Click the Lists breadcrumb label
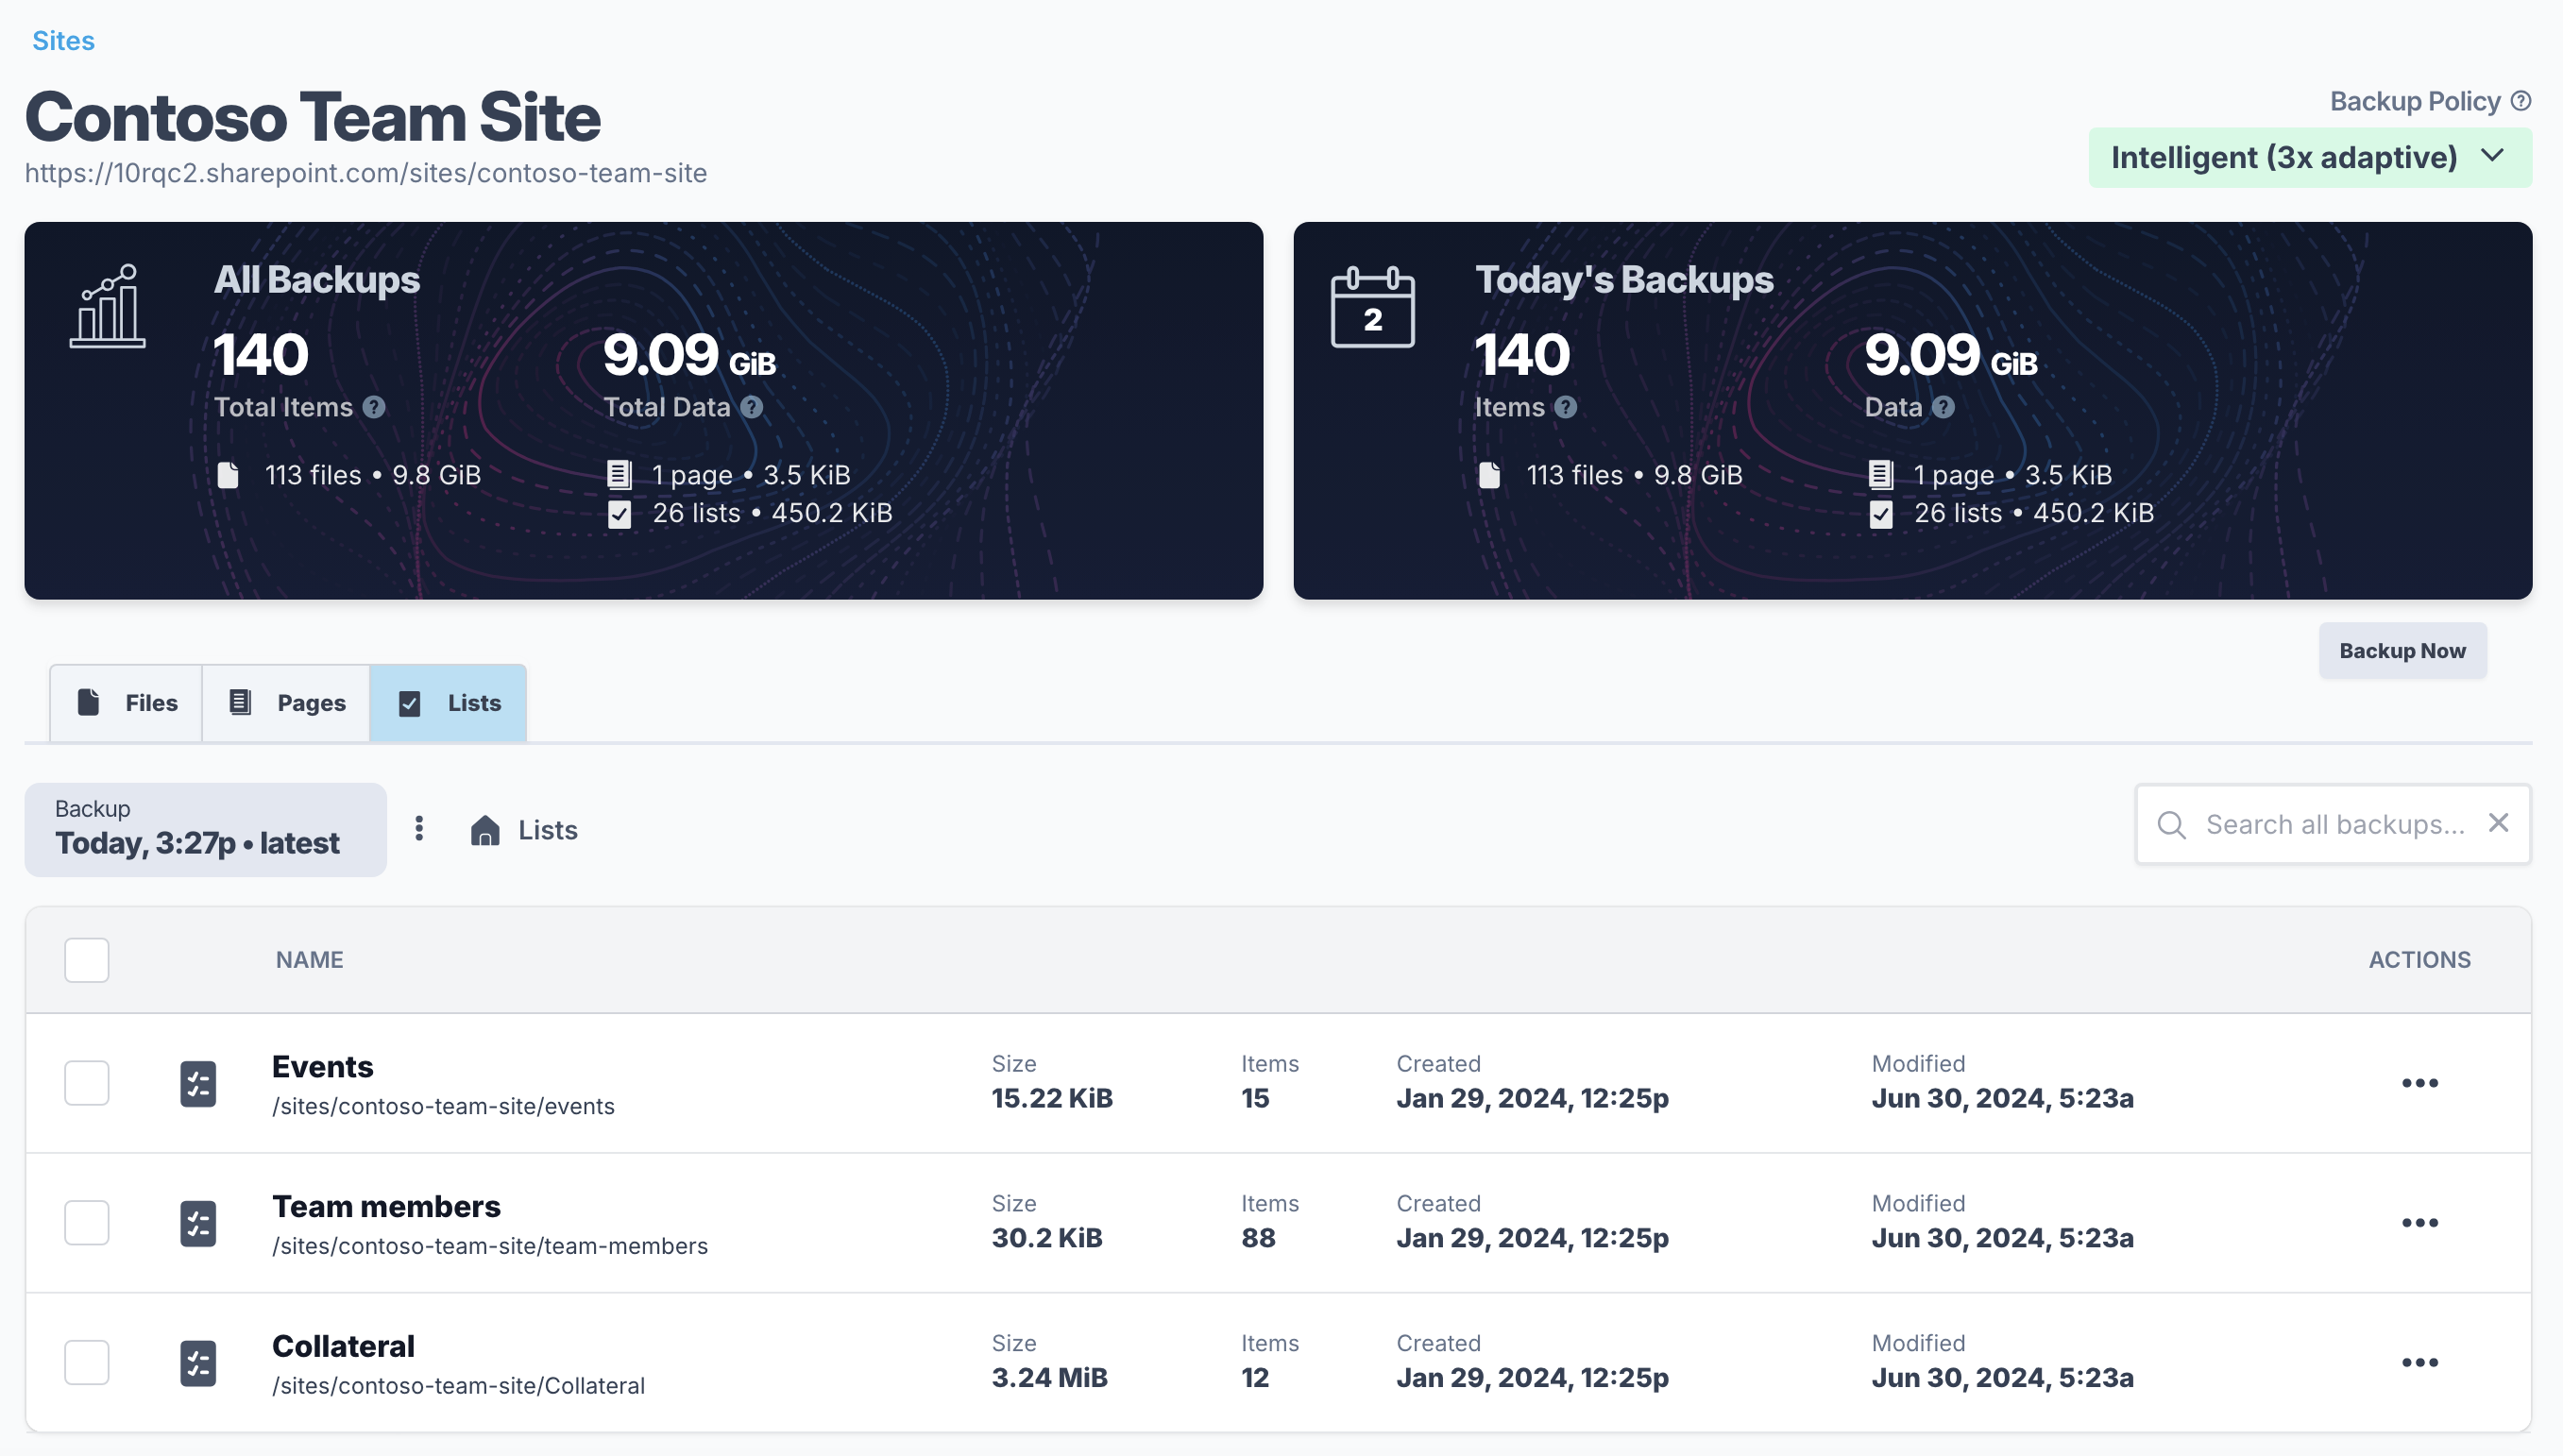Viewport: 2563px width, 1456px height. pos(548,830)
